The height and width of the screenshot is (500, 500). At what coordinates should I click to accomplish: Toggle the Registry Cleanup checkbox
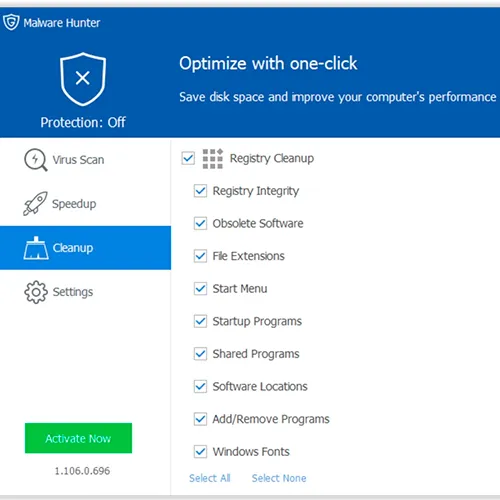click(x=188, y=158)
